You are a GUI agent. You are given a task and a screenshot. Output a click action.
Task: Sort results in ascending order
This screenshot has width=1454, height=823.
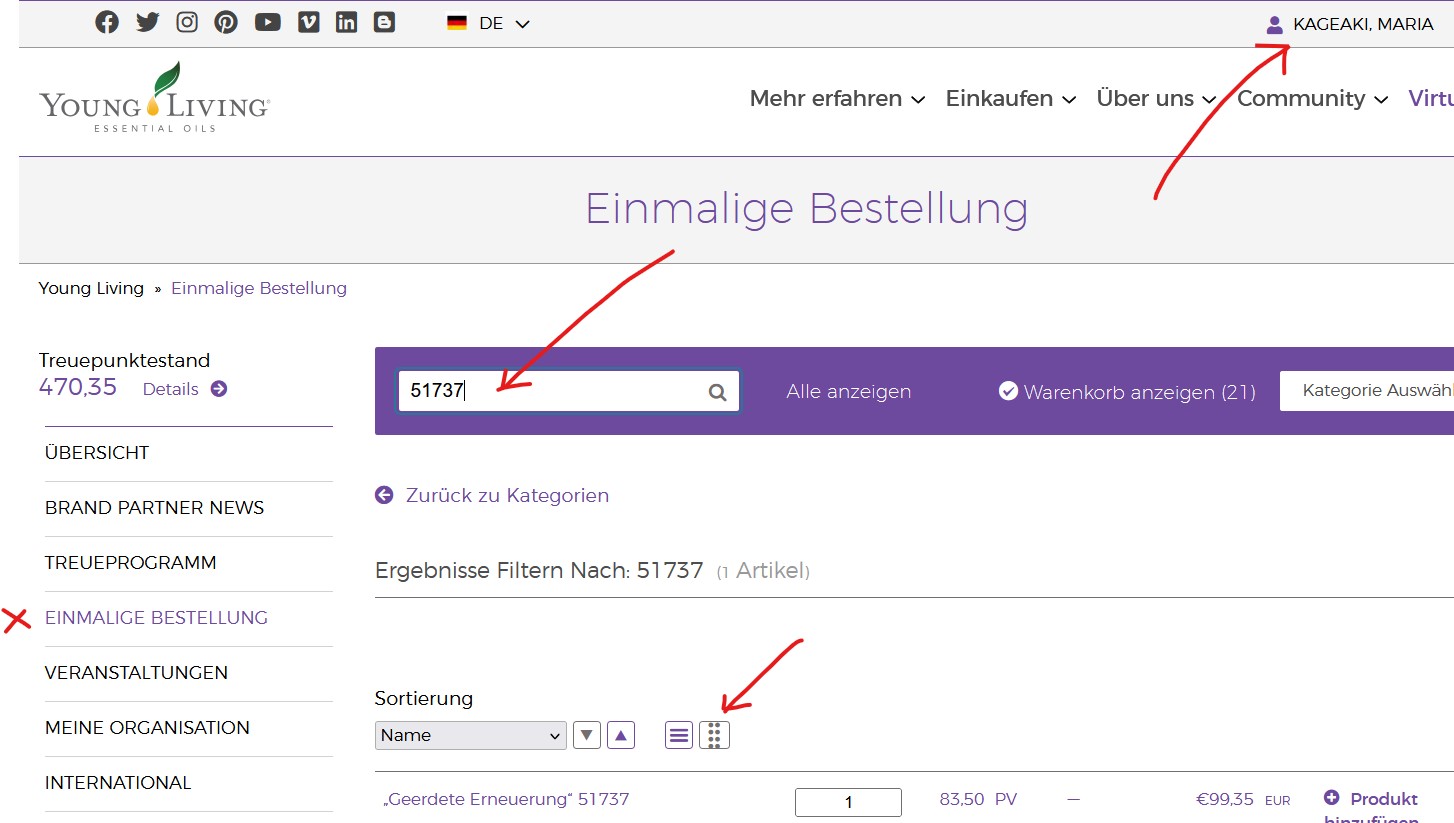coord(622,735)
